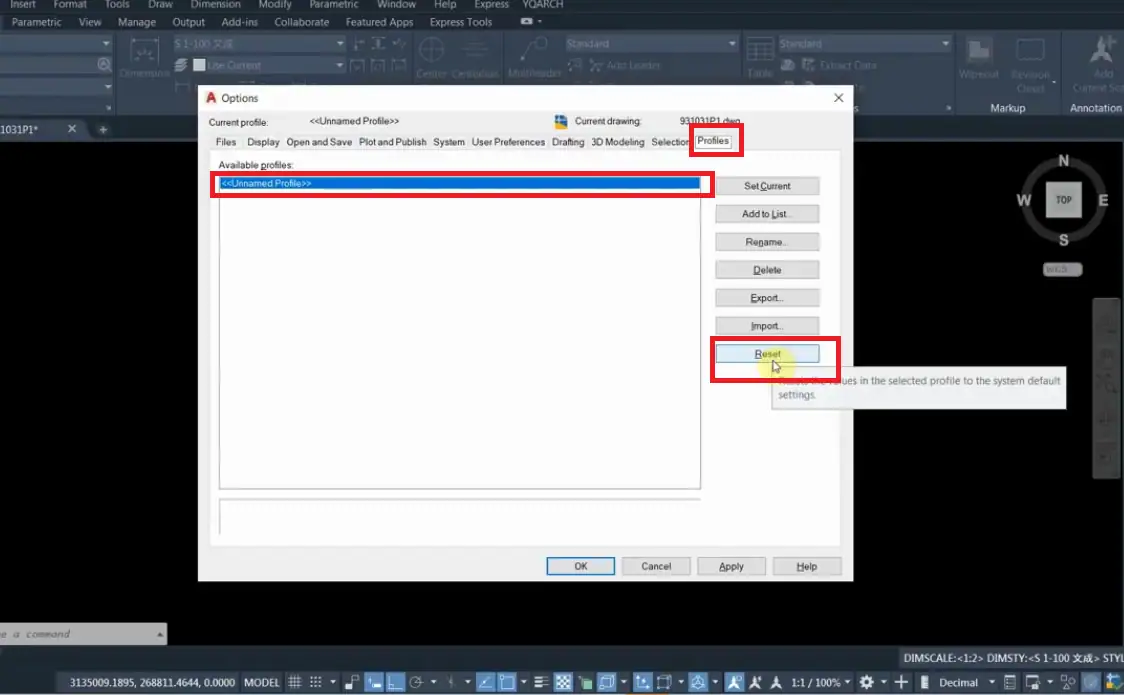Viewport: 1124px width, 695px height.
Task: Open the 1:1 / 100% annotation scale dropdown
Action: [x=821, y=682]
